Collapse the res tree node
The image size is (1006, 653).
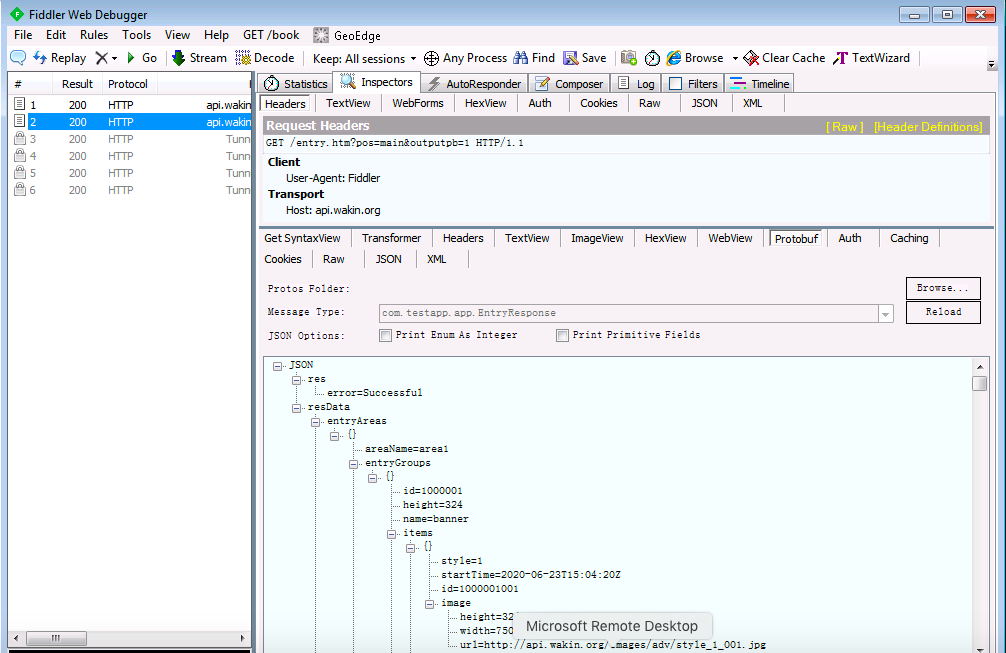click(x=296, y=380)
